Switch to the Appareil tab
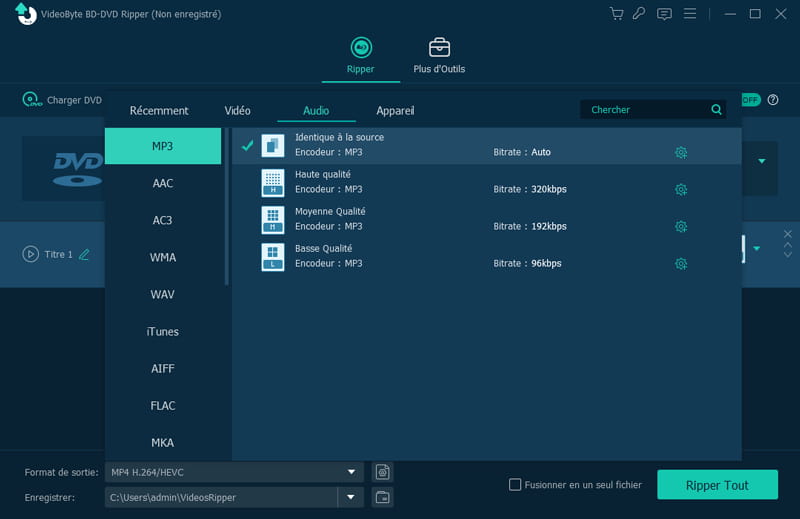This screenshot has height=519, width=800. tap(395, 111)
